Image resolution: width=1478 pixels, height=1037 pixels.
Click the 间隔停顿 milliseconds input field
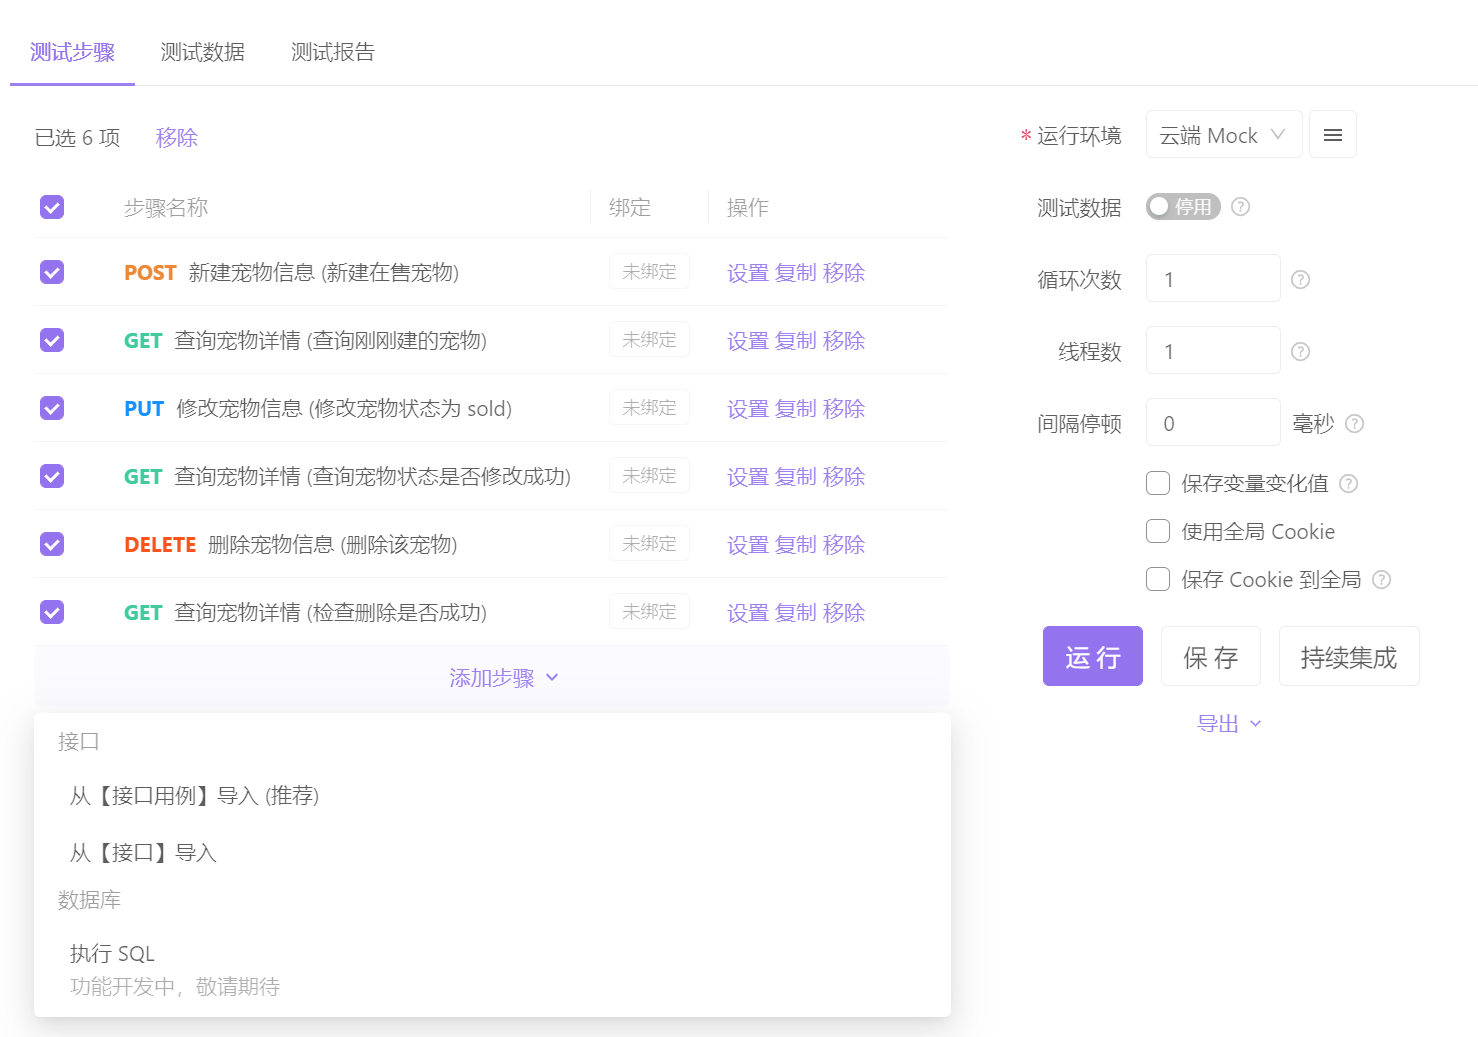(1213, 423)
